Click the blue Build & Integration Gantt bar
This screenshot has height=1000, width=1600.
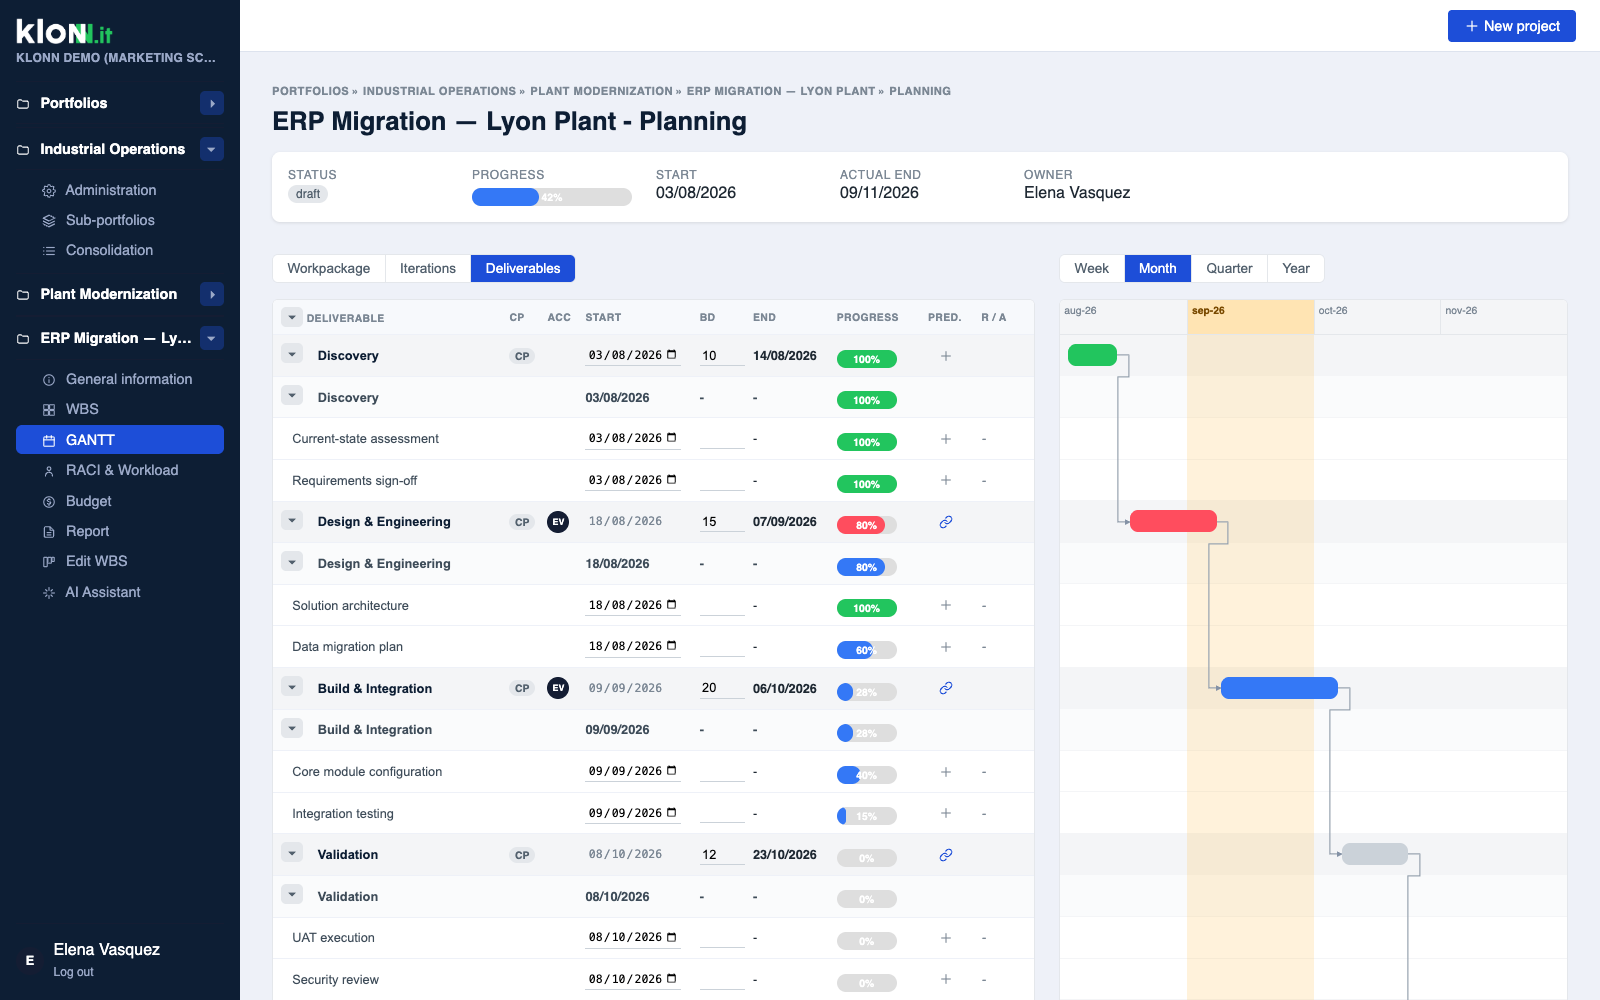pyautogui.click(x=1279, y=688)
